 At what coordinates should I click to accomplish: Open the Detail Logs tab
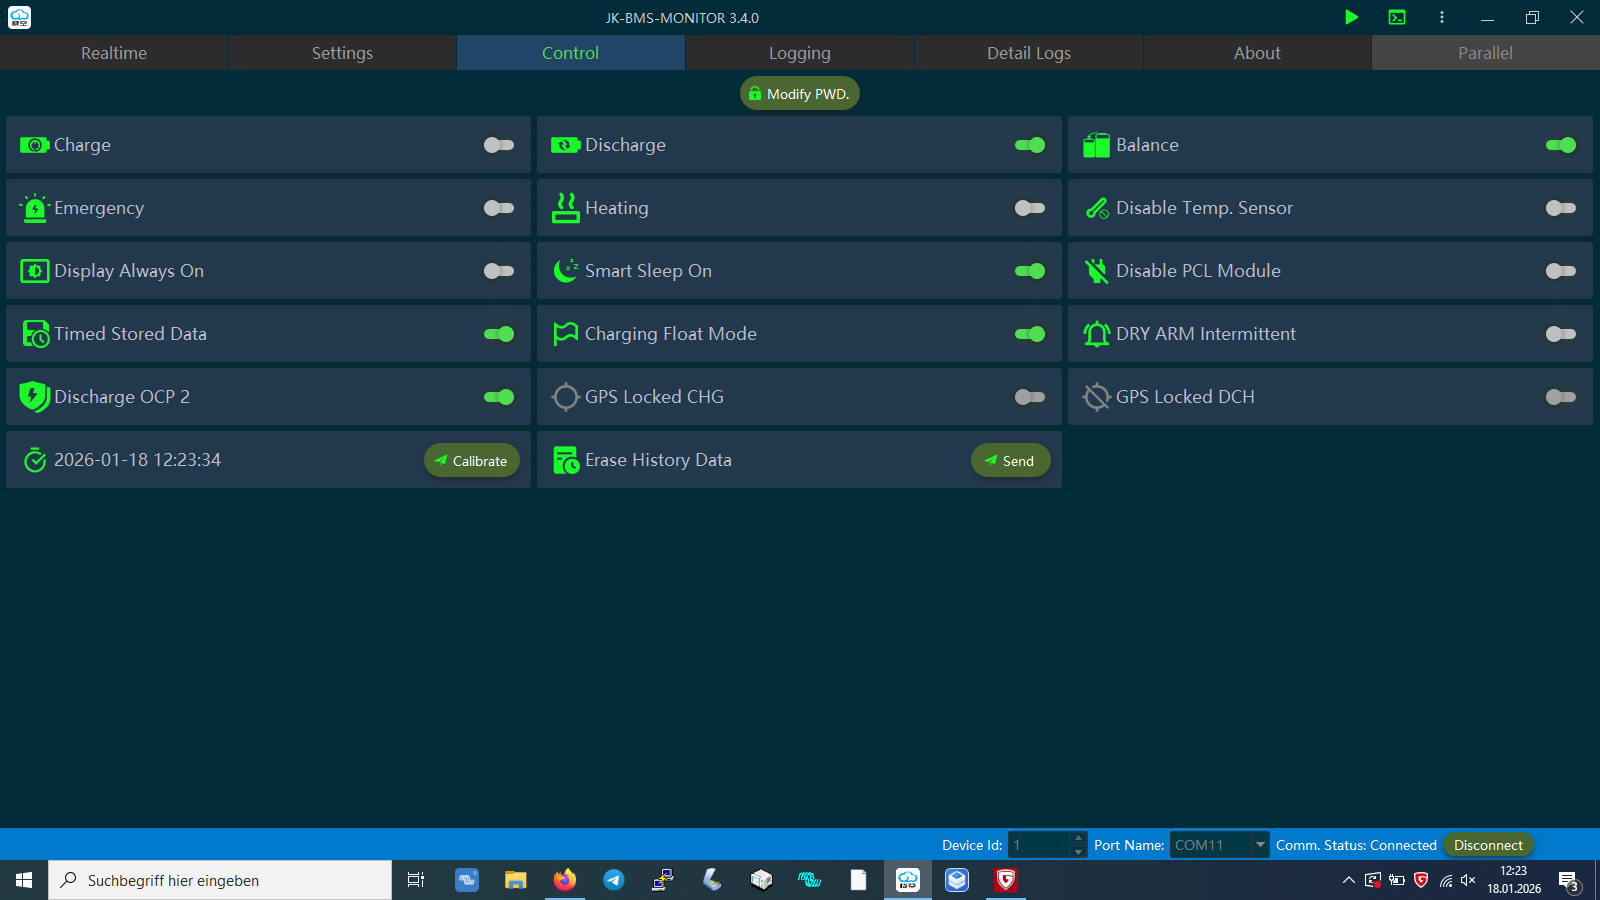(1028, 53)
